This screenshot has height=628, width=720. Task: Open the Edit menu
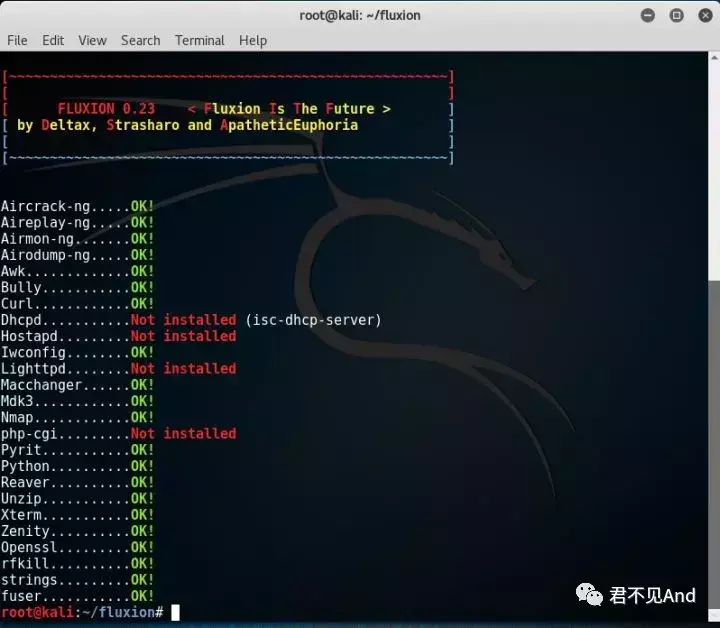[x=53, y=40]
